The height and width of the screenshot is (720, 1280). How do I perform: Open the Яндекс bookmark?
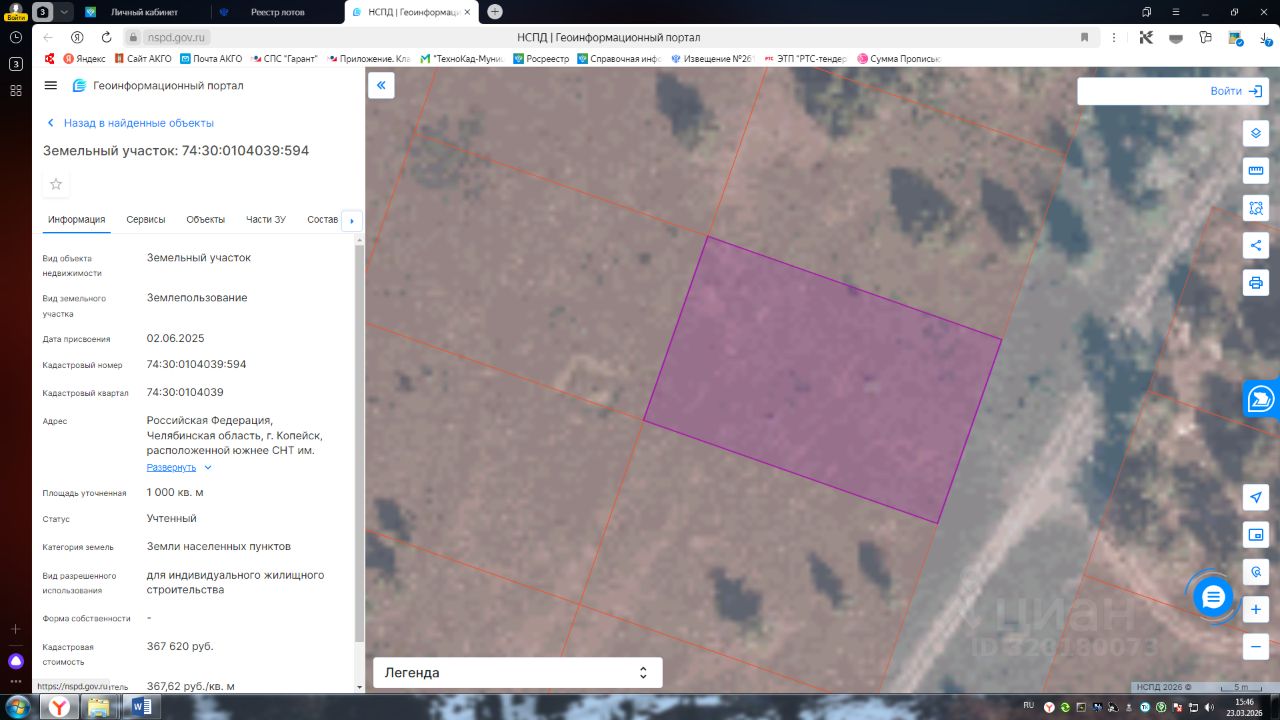coord(84,59)
